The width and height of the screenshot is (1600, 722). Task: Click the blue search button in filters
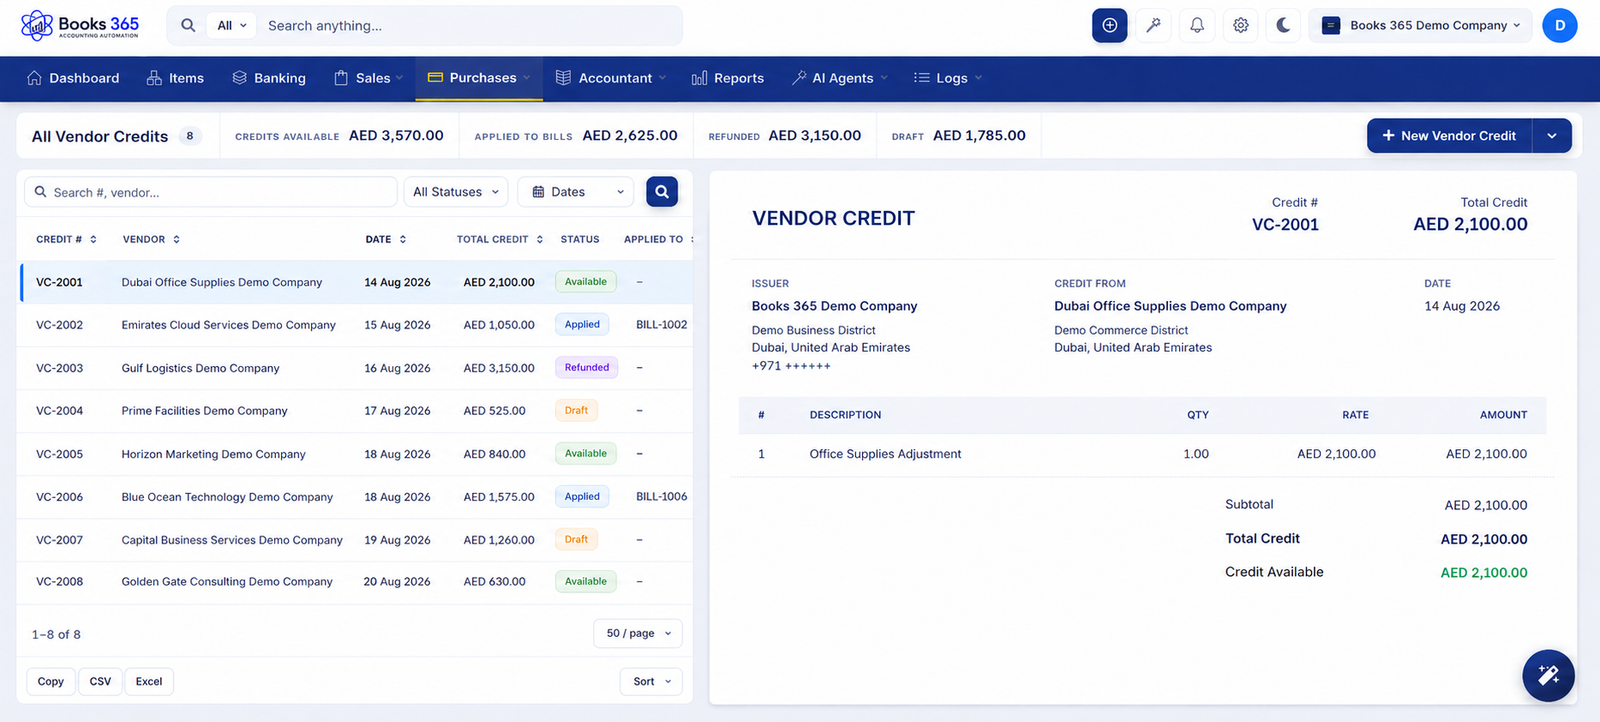(662, 192)
